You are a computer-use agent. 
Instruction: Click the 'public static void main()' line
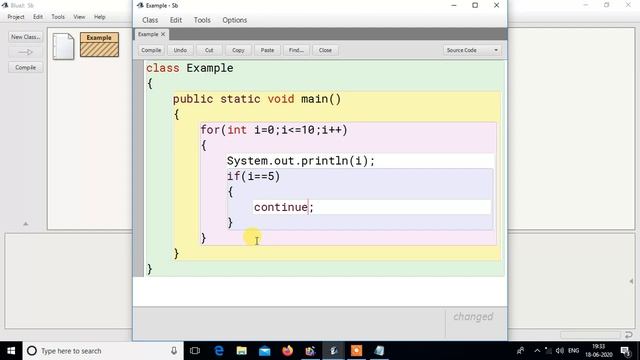[257, 99]
